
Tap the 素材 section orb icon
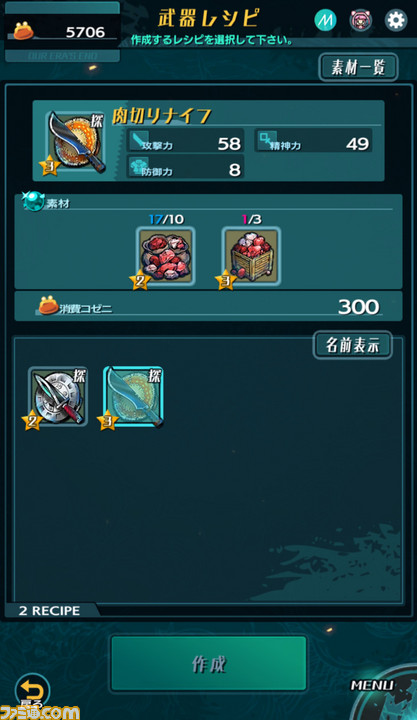(33, 201)
